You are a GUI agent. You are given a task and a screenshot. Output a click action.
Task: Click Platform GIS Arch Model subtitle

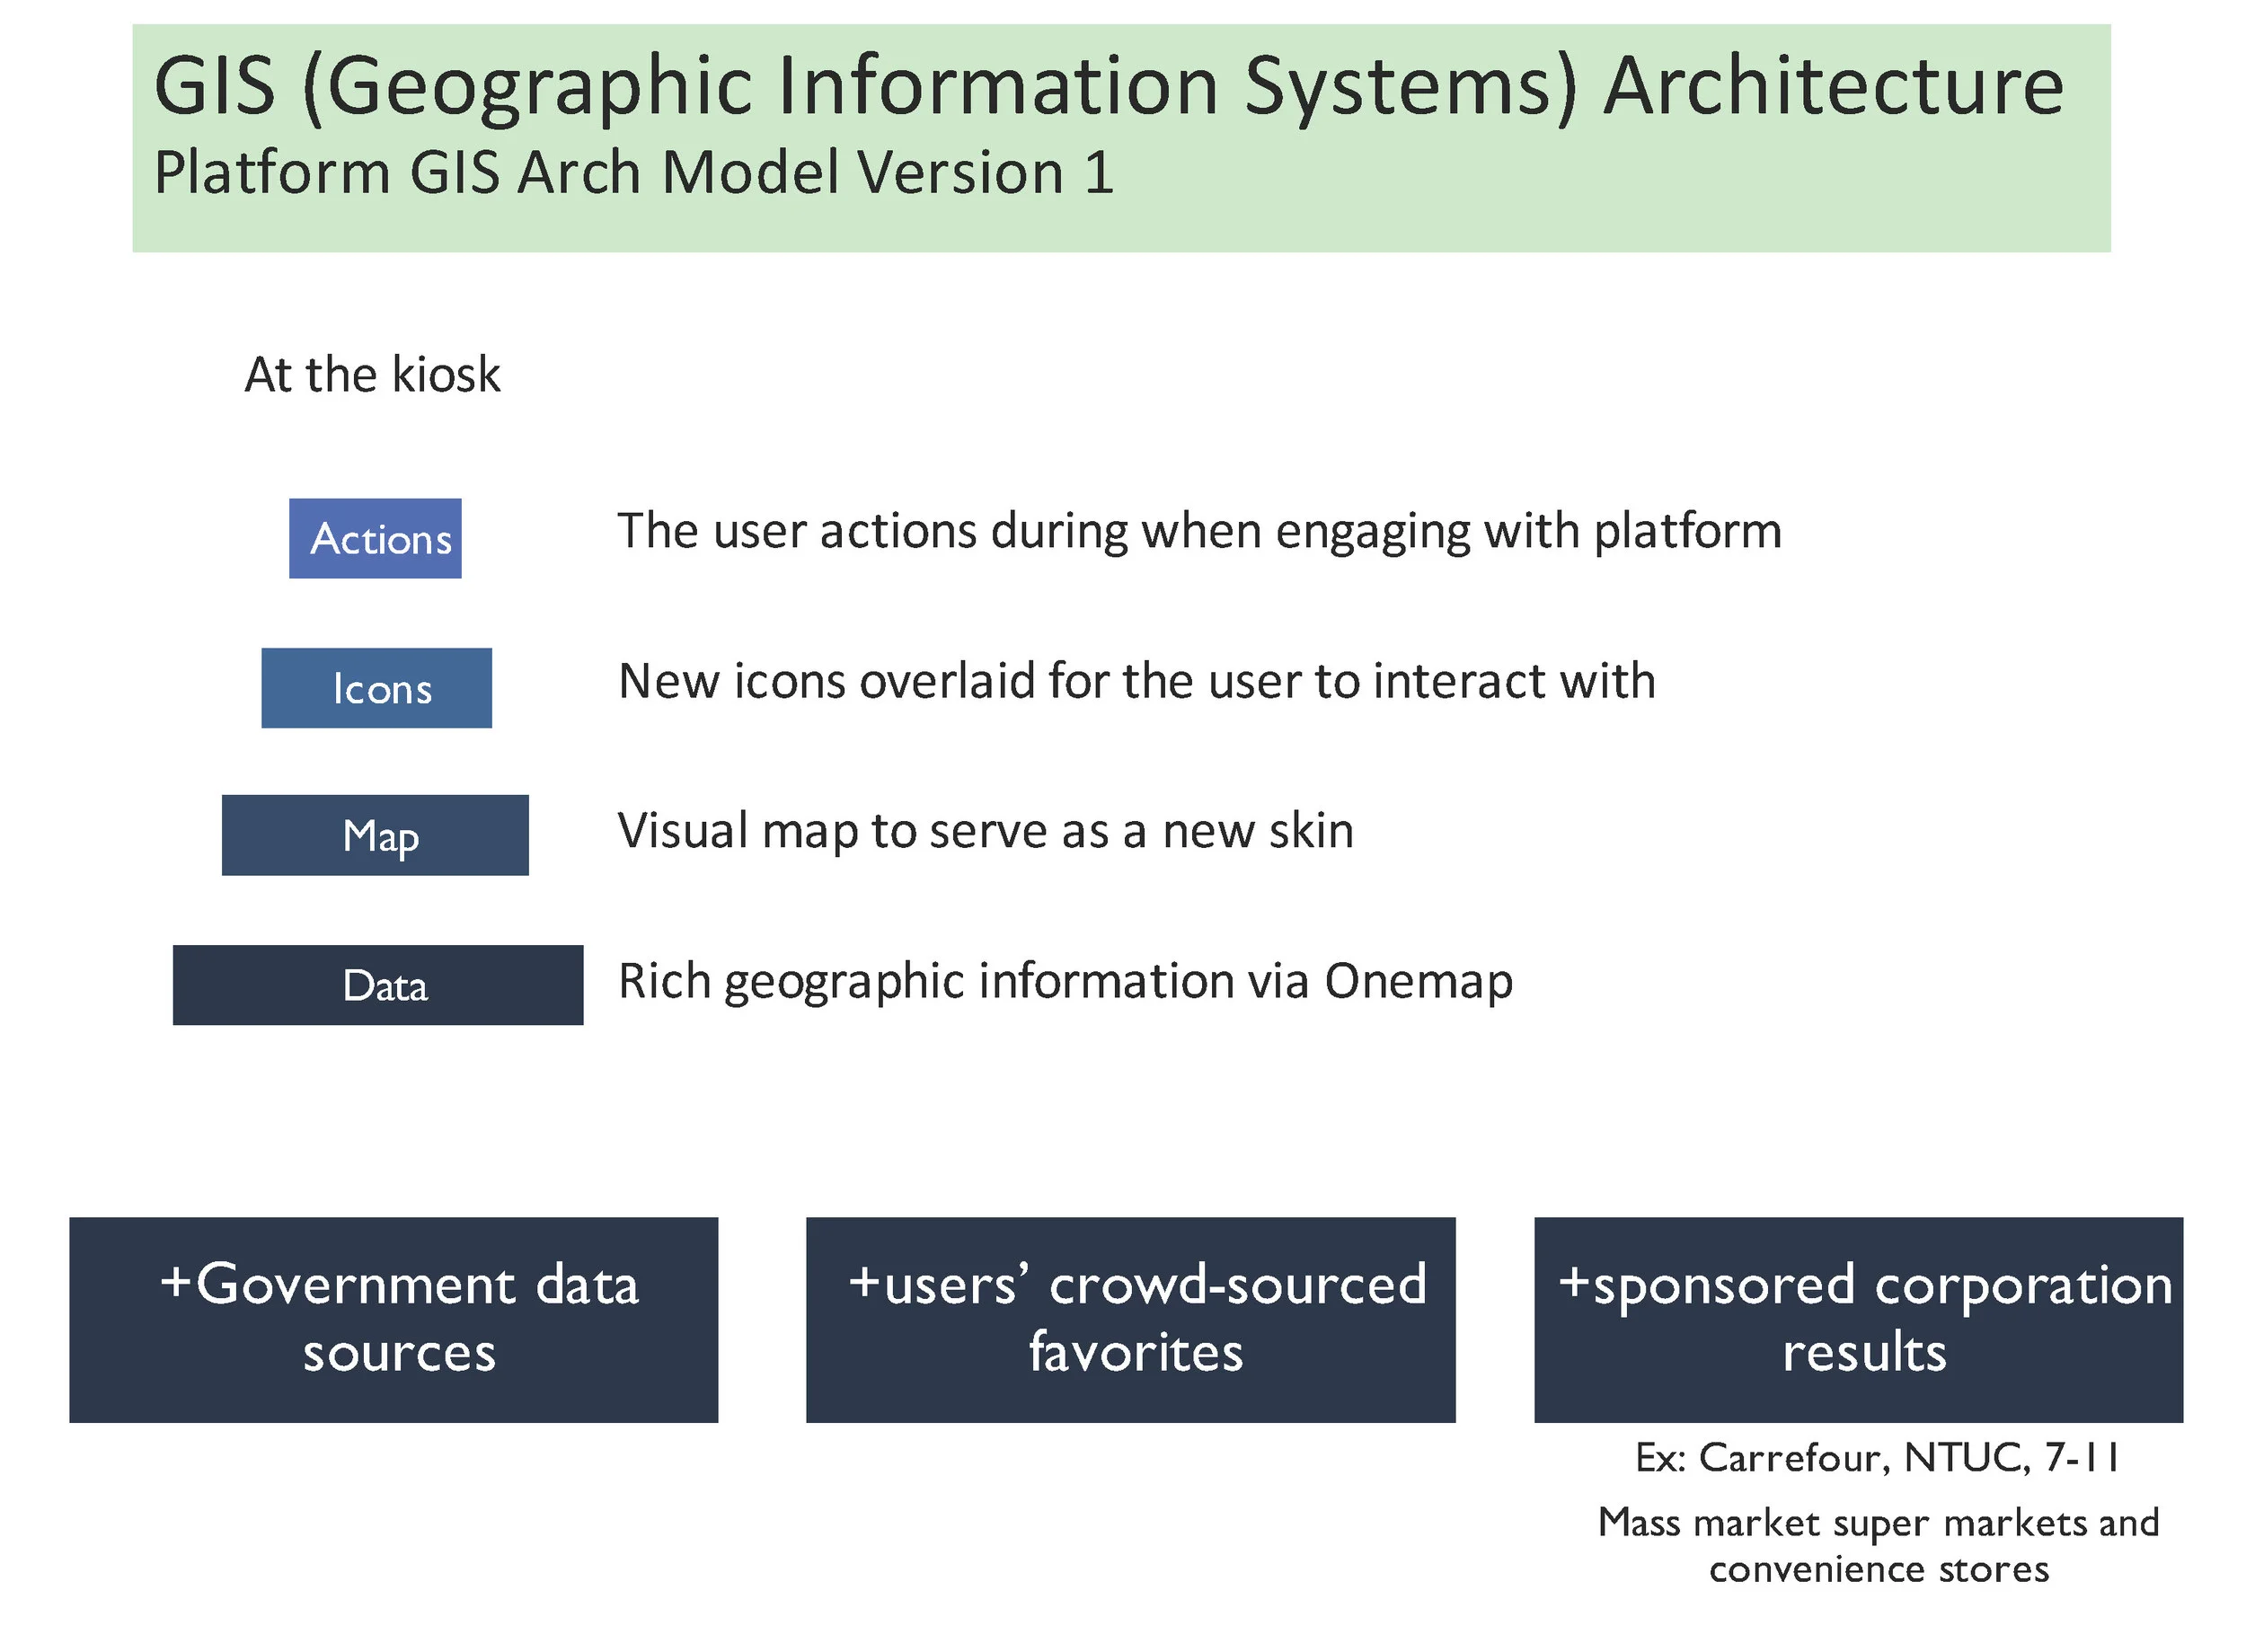click(x=633, y=172)
